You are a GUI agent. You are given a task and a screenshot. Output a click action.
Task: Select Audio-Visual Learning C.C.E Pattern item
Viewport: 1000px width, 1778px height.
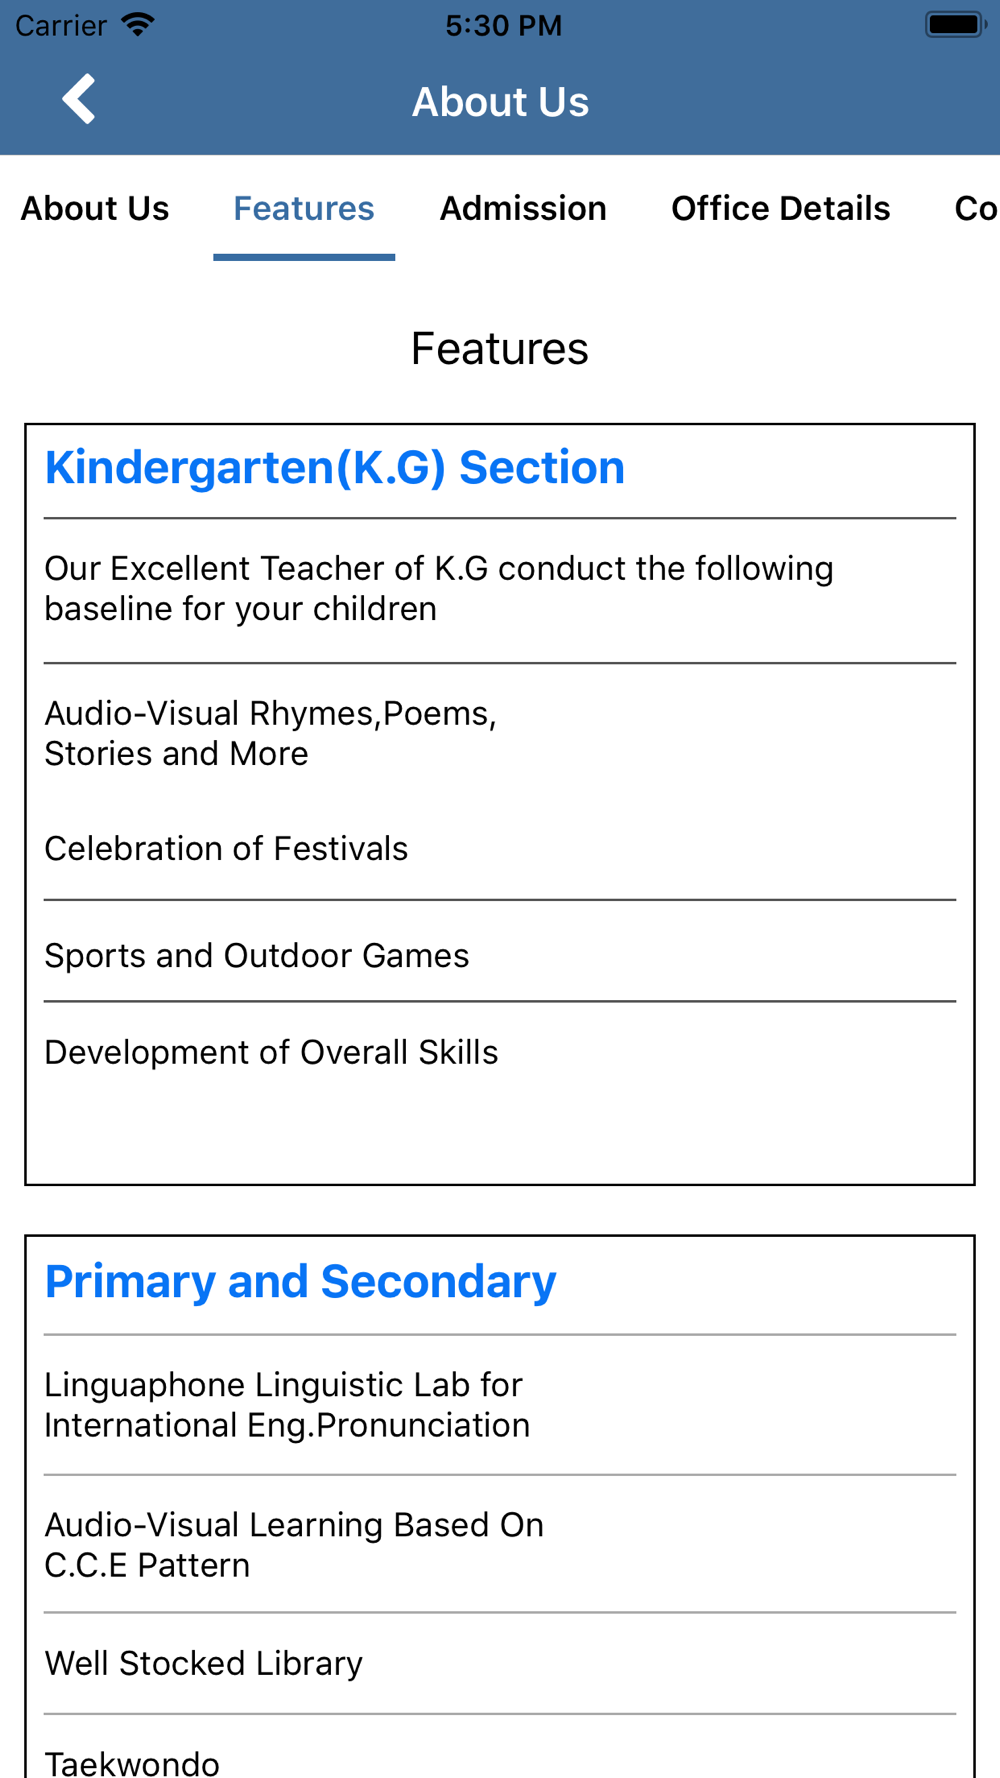tap(294, 1545)
